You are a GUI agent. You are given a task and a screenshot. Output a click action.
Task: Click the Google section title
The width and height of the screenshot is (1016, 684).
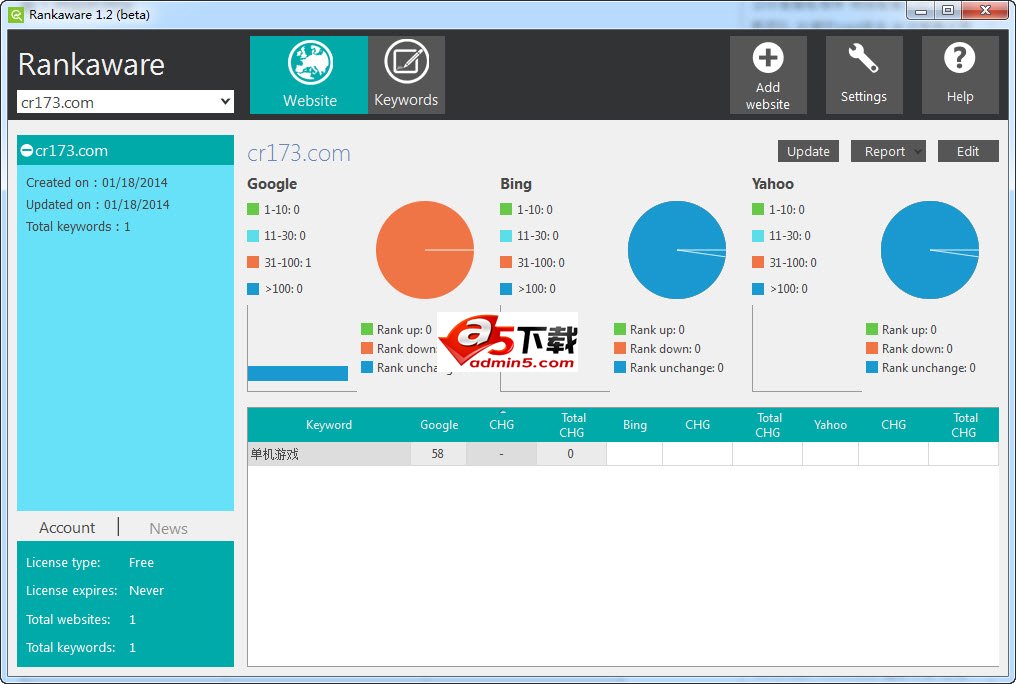tap(272, 184)
